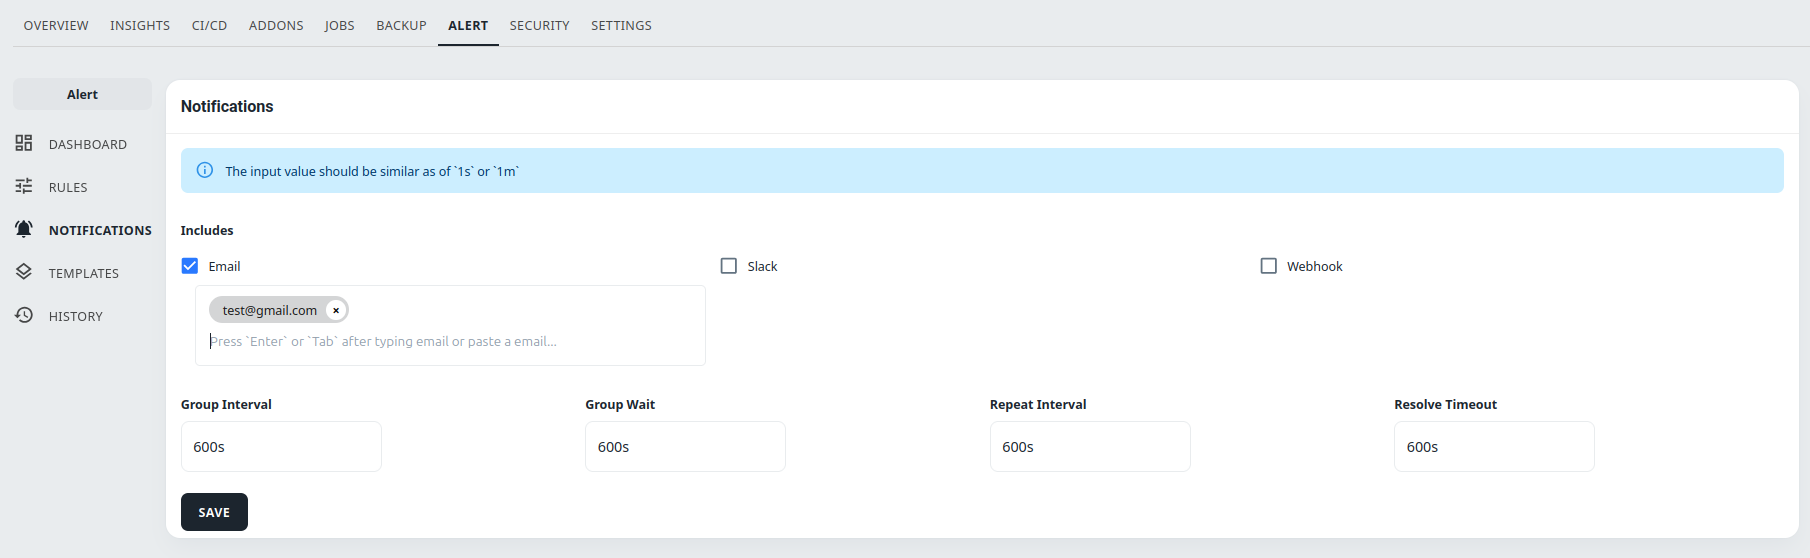The width and height of the screenshot is (1810, 558).
Task: Switch to the Insights tab
Action: coord(140,25)
